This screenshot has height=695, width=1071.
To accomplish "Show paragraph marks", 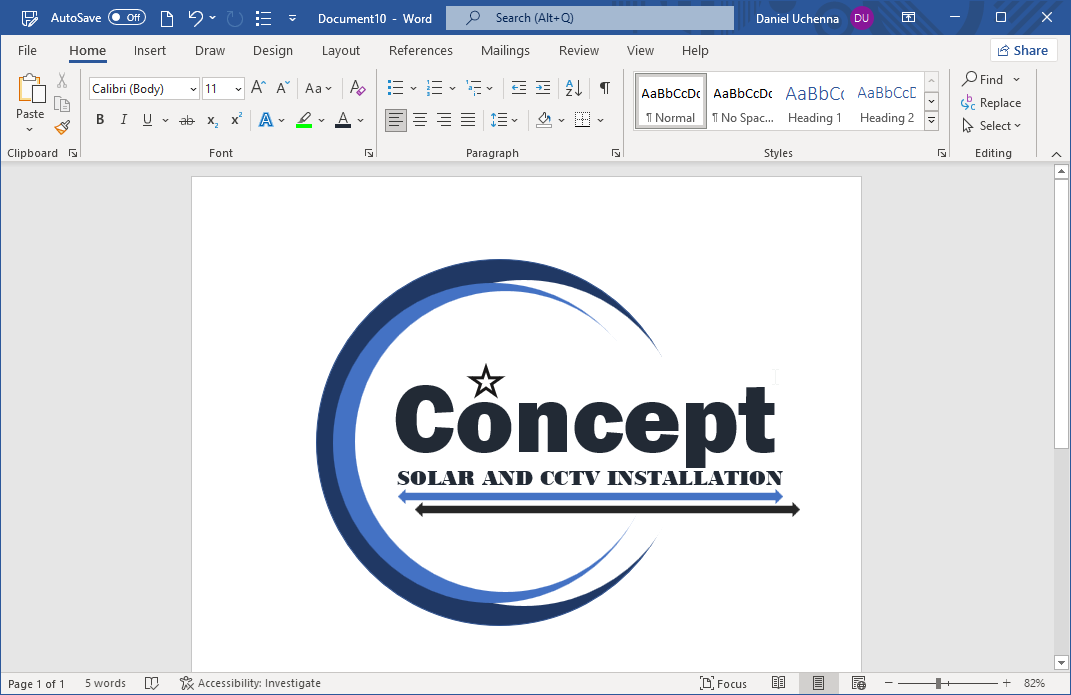I will (604, 88).
